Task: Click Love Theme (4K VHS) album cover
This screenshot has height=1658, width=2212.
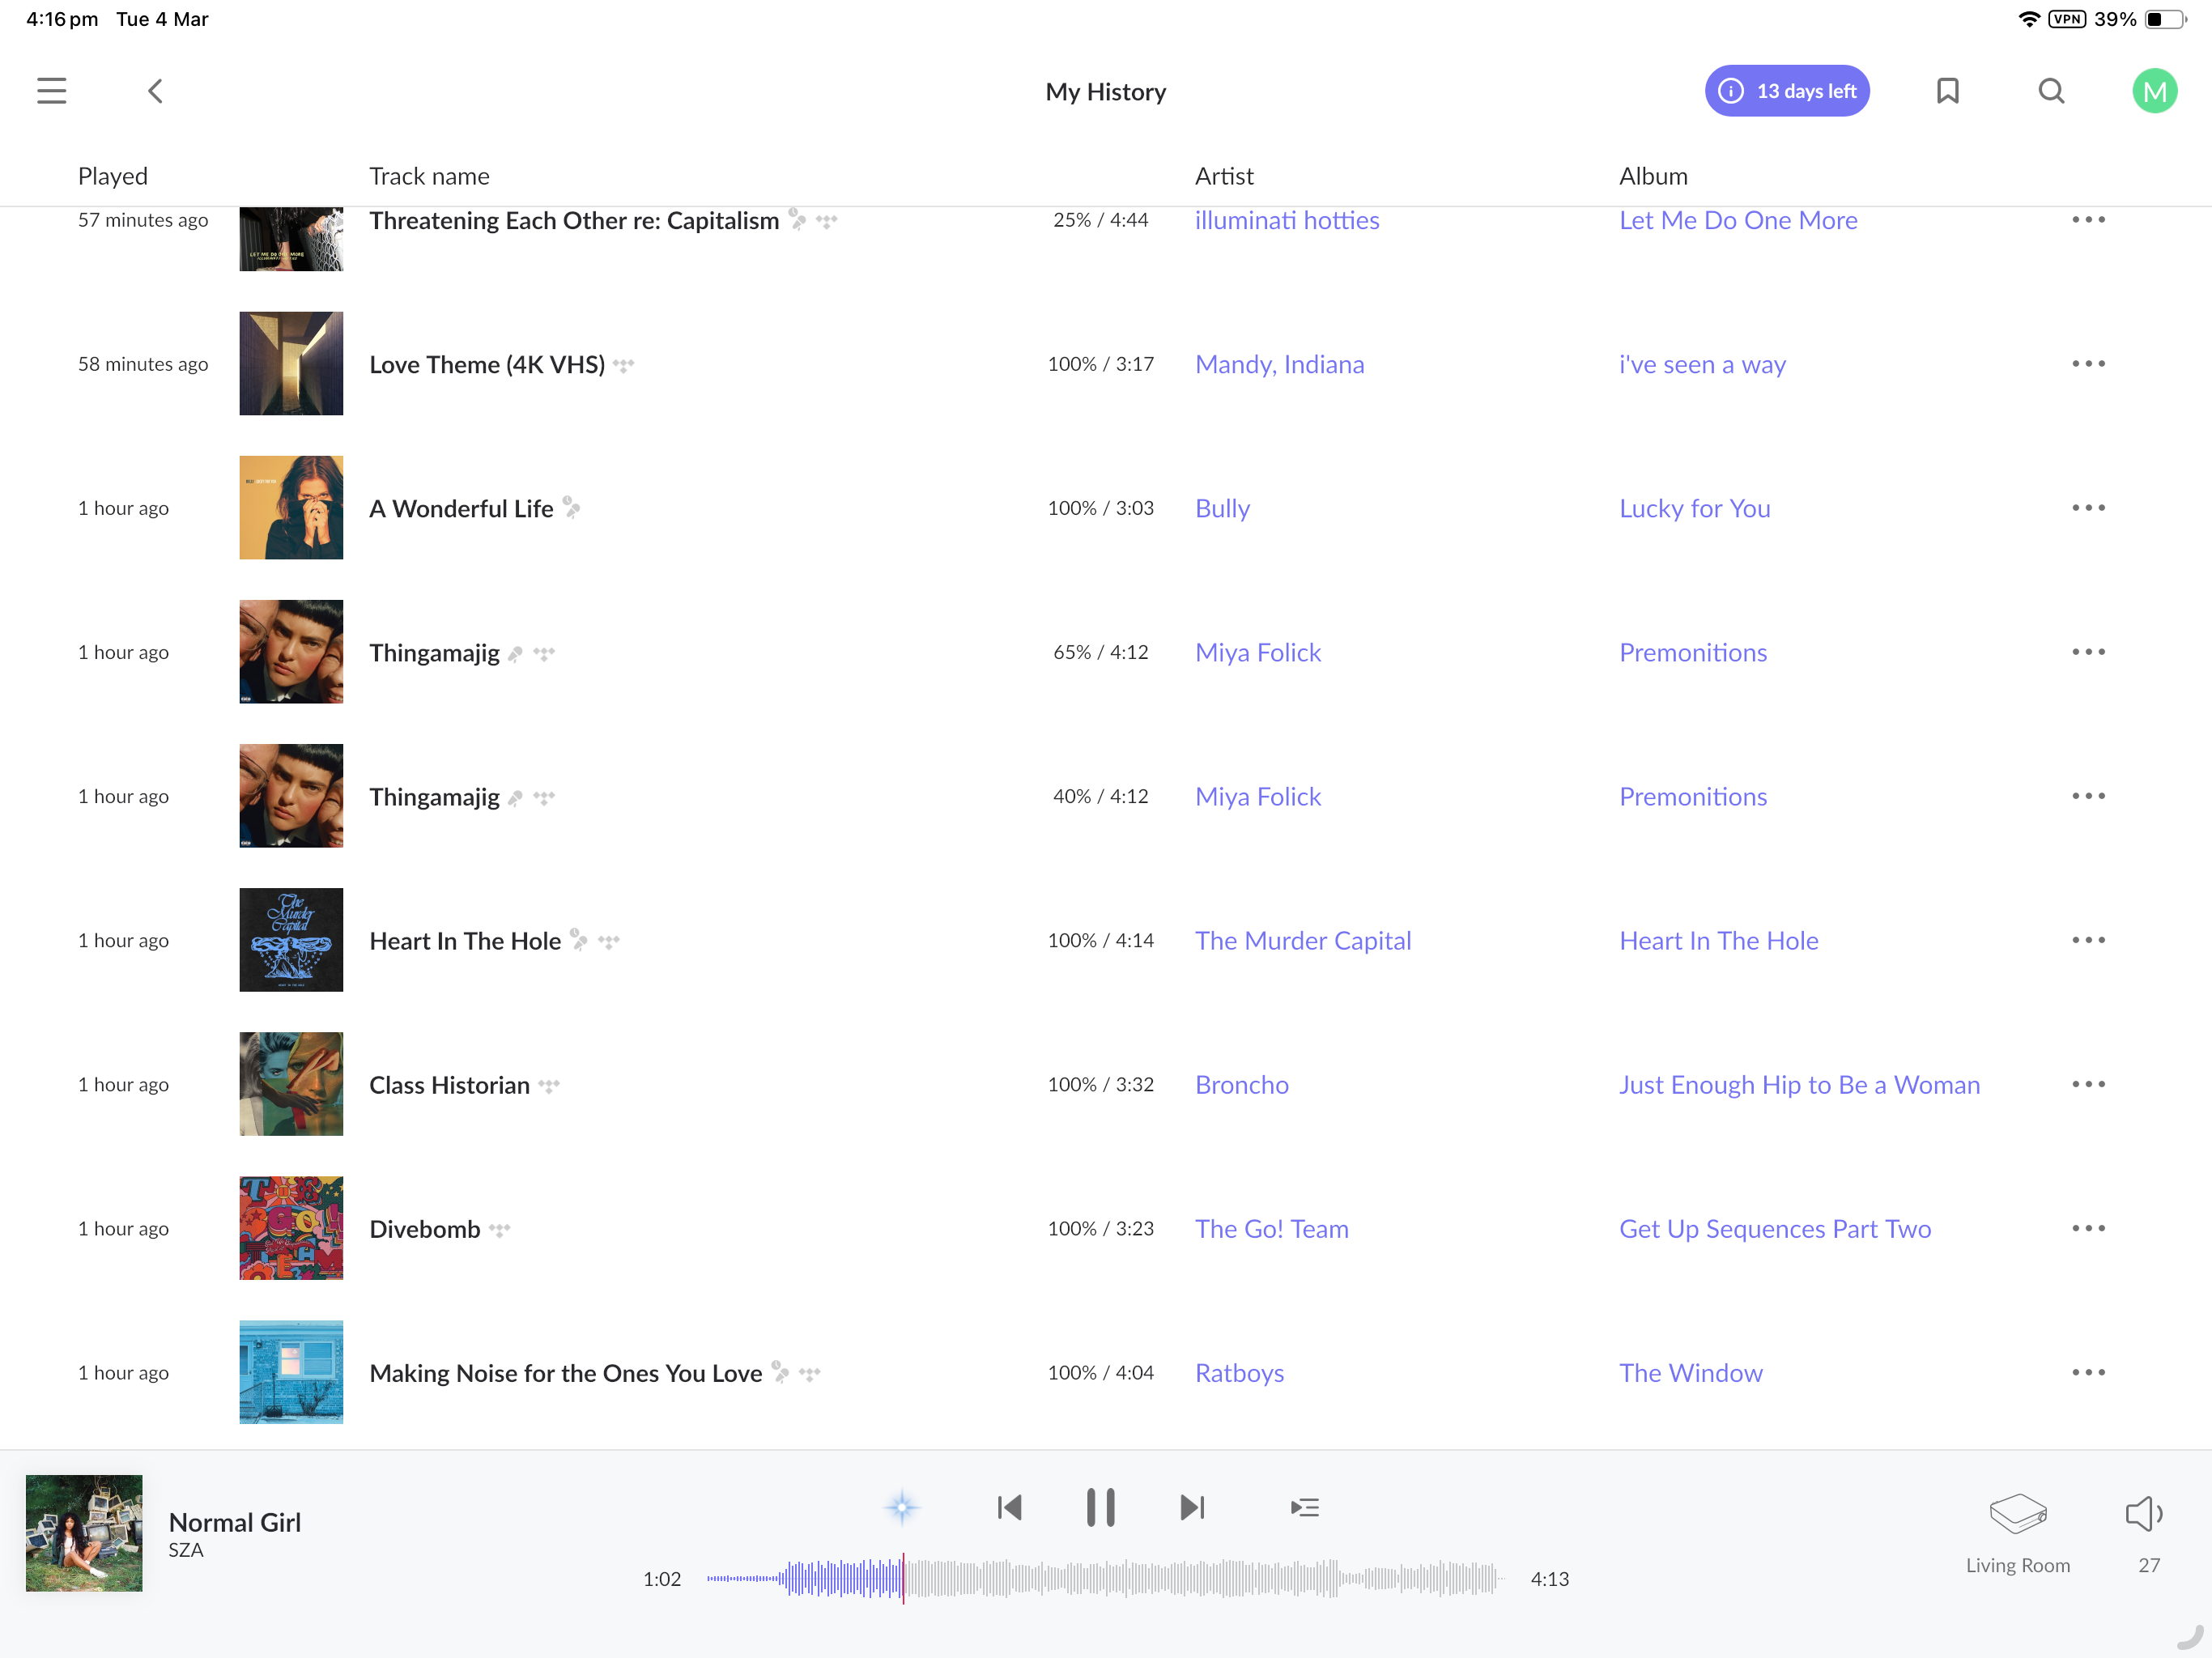Action: pos(291,363)
